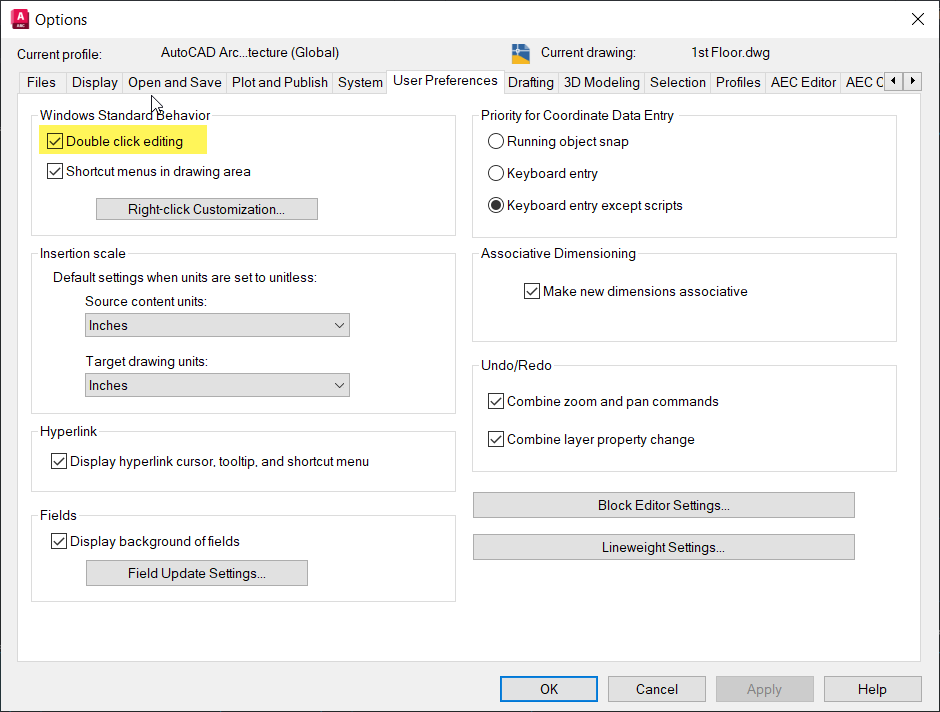Expand the Source content units dropdown

tap(217, 325)
